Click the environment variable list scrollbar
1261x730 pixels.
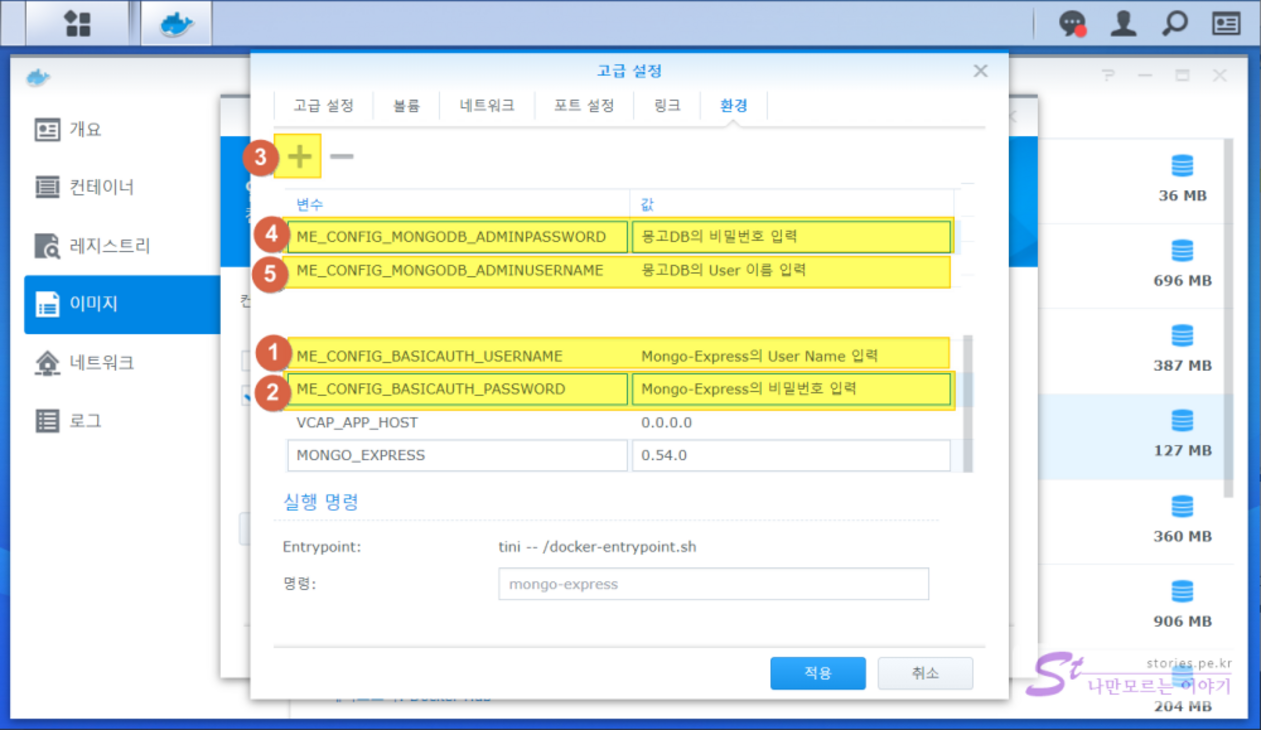(x=967, y=400)
